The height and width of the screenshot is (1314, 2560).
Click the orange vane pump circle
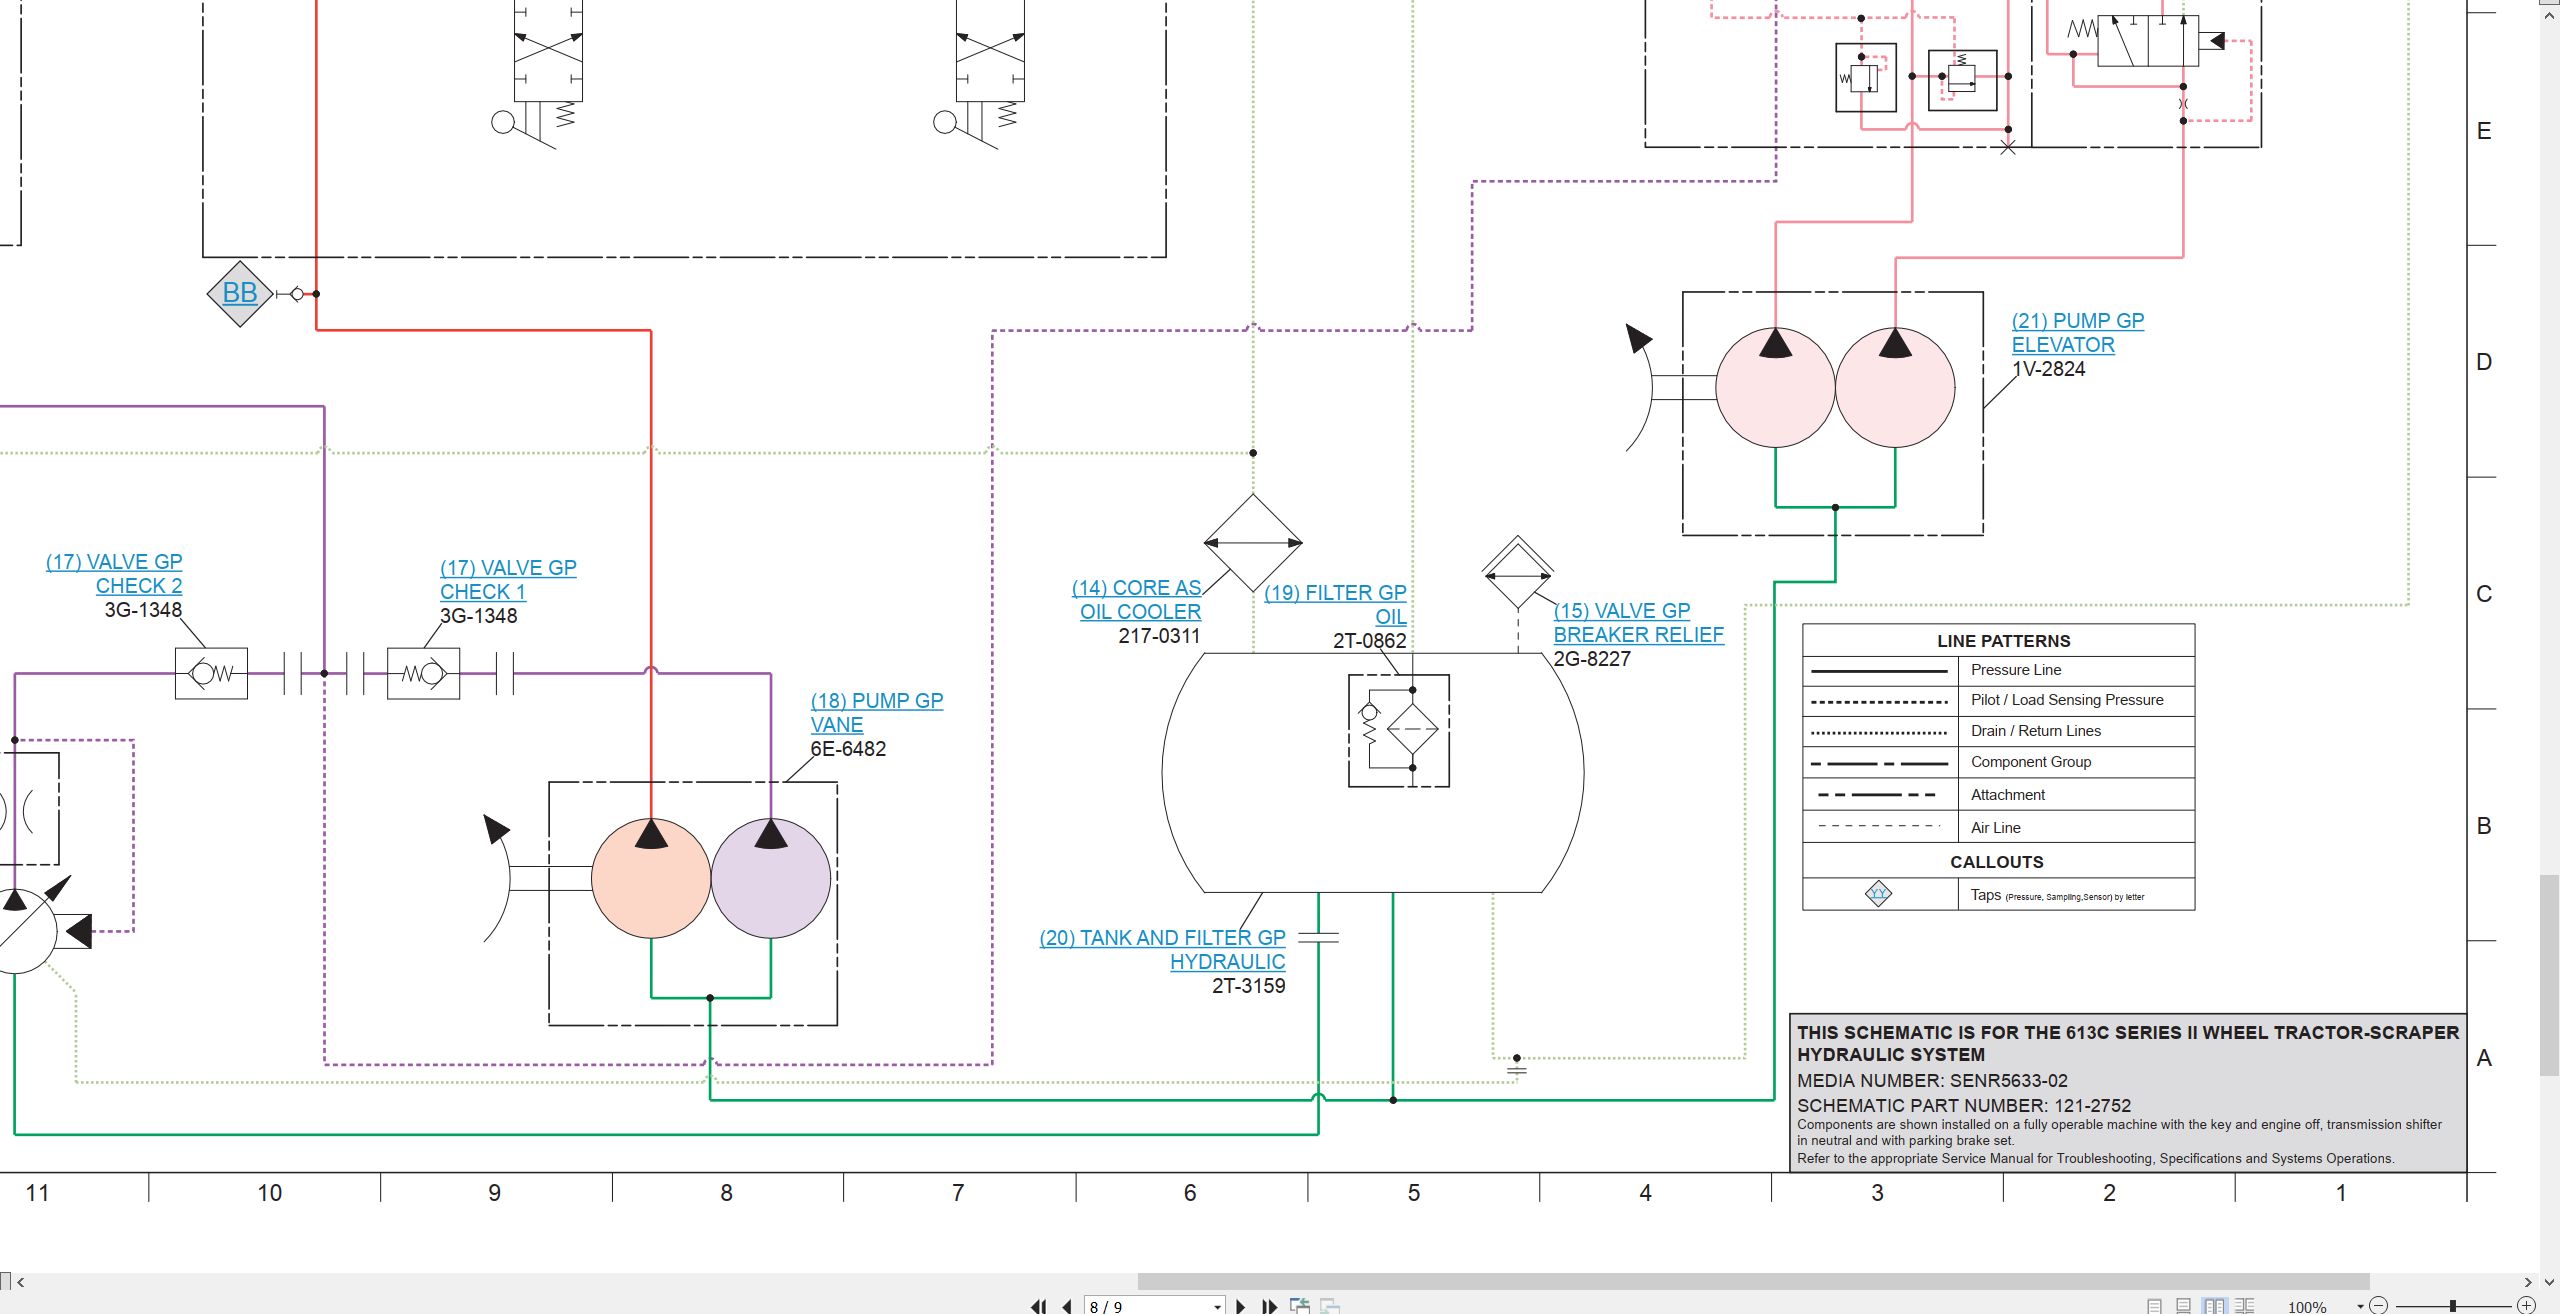651,878
